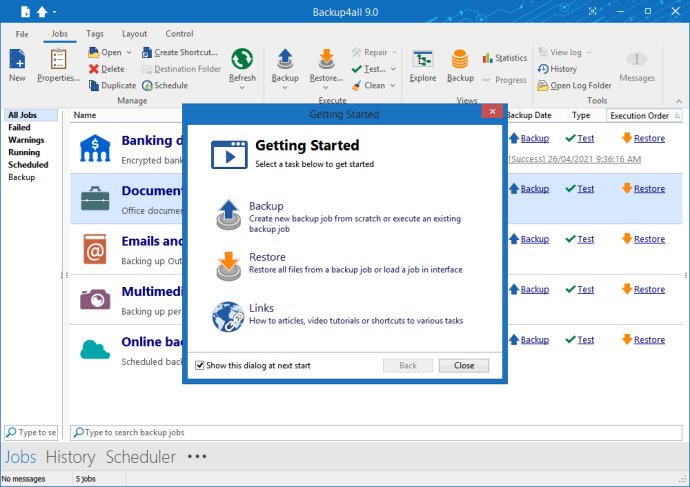Click the Banking job bank icon
The height and width of the screenshot is (487, 690).
click(95, 148)
